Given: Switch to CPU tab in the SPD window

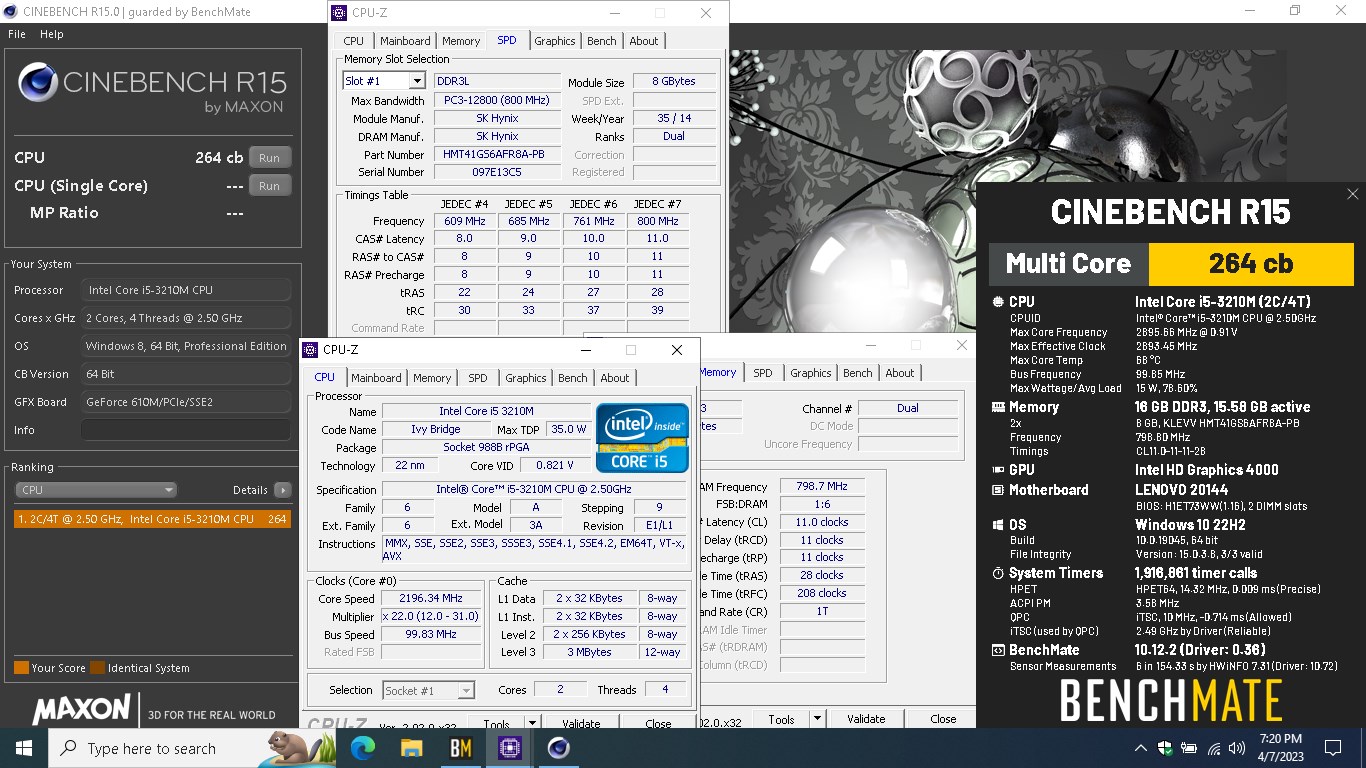Looking at the screenshot, I should 354,41.
